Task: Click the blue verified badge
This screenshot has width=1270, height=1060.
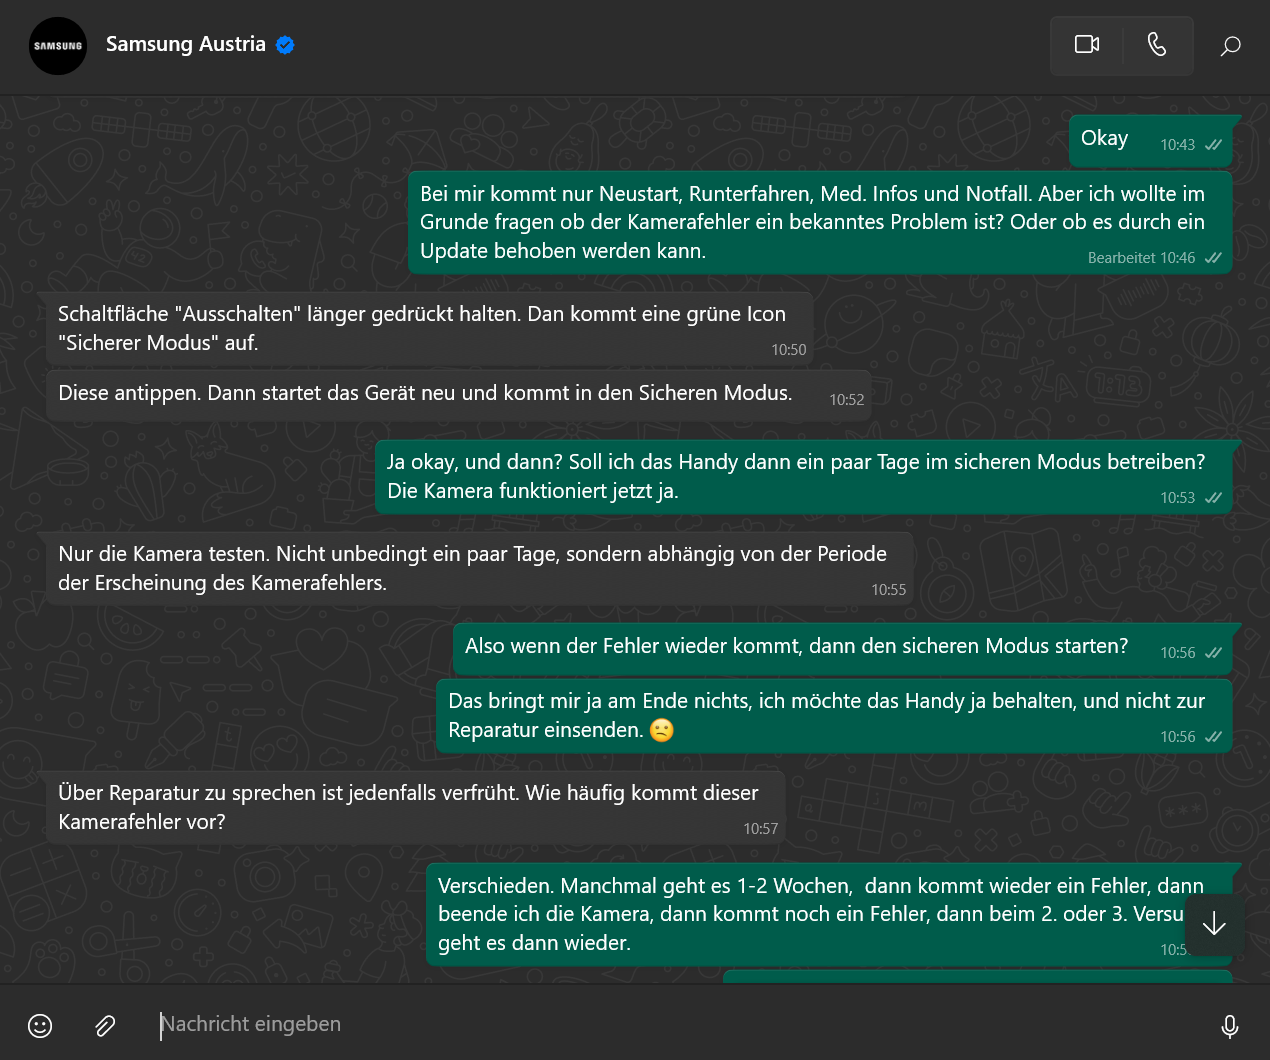Action: tap(285, 45)
